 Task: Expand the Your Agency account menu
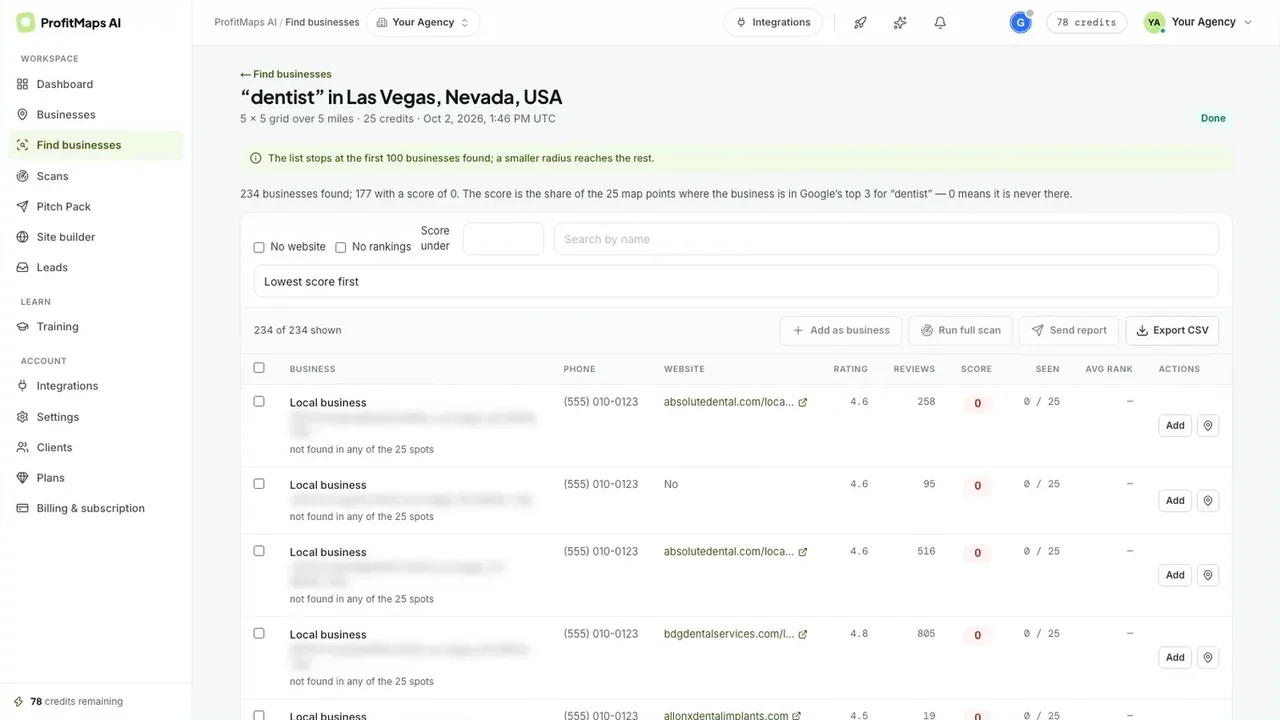1198,22
